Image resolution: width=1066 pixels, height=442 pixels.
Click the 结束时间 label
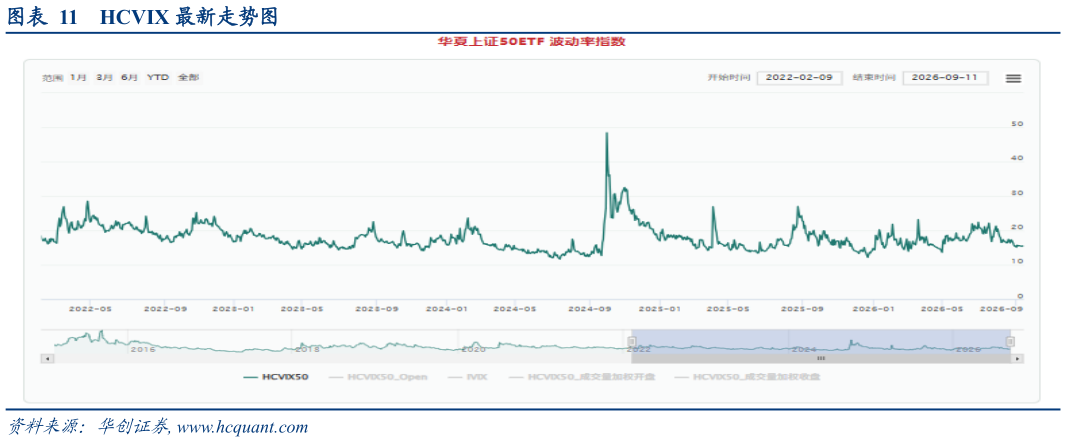875,78
